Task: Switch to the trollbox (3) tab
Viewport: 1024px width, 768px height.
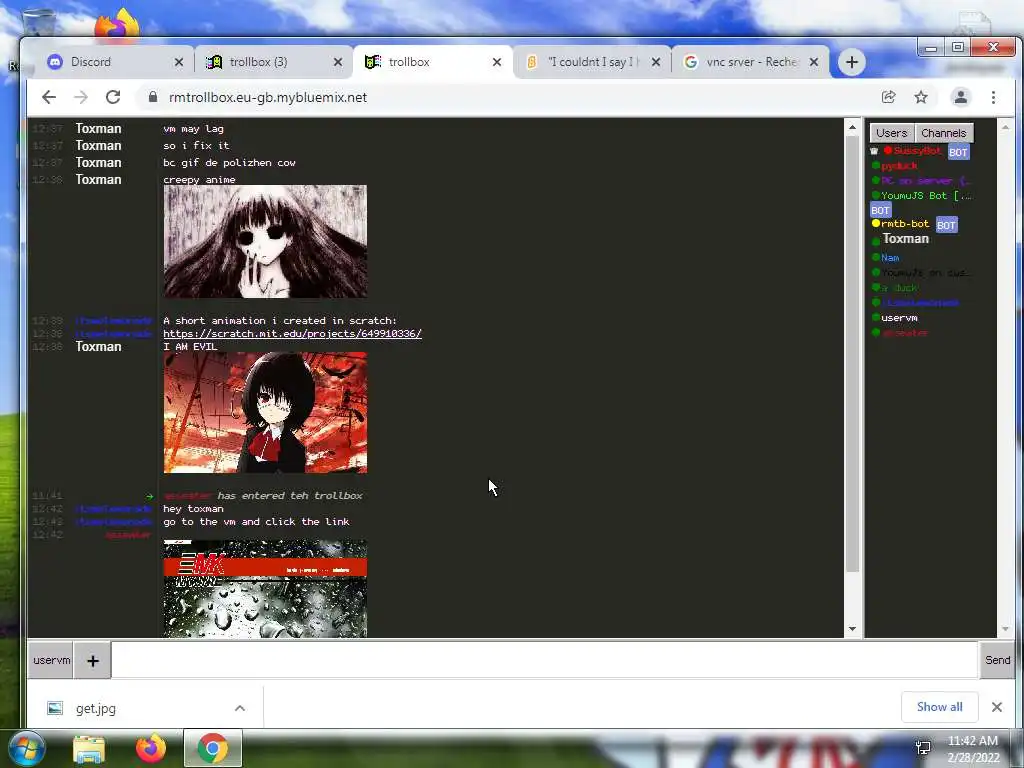Action: click(x=268, y=62)
